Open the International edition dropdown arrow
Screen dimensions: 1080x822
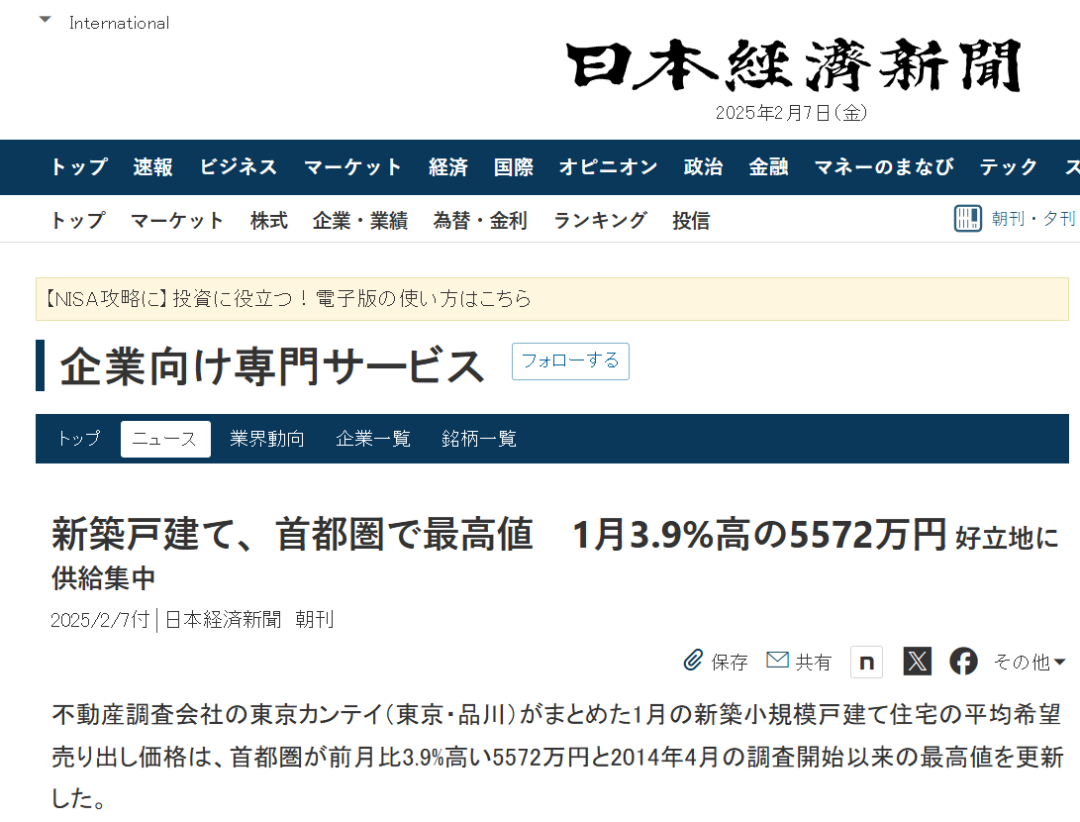(x=45, y=20)
